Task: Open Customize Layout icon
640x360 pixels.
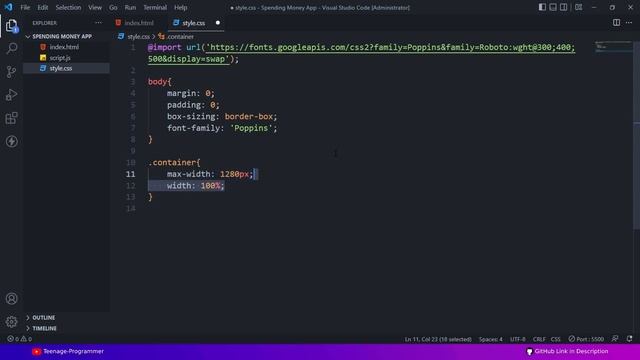Action: click(x=578, y=7)
